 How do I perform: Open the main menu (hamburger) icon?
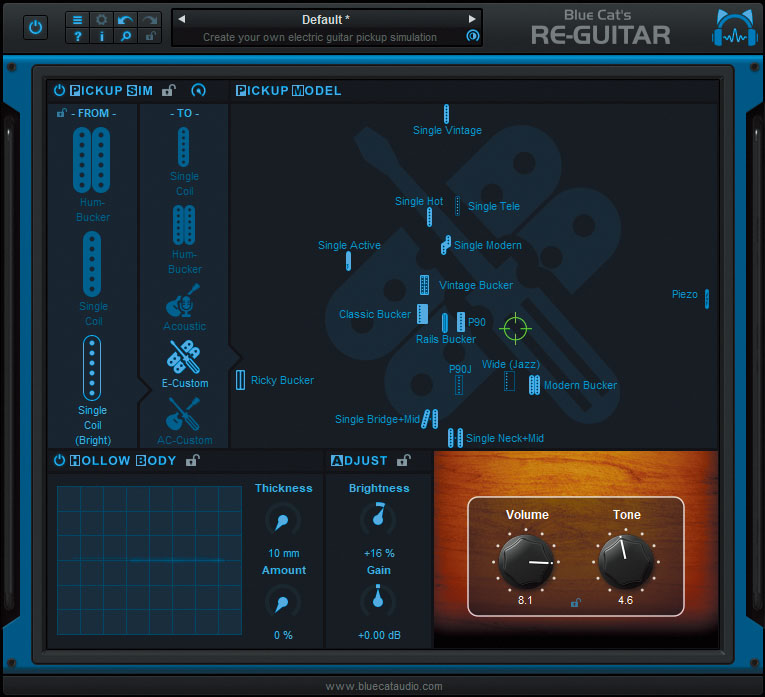tap(78, 20)
